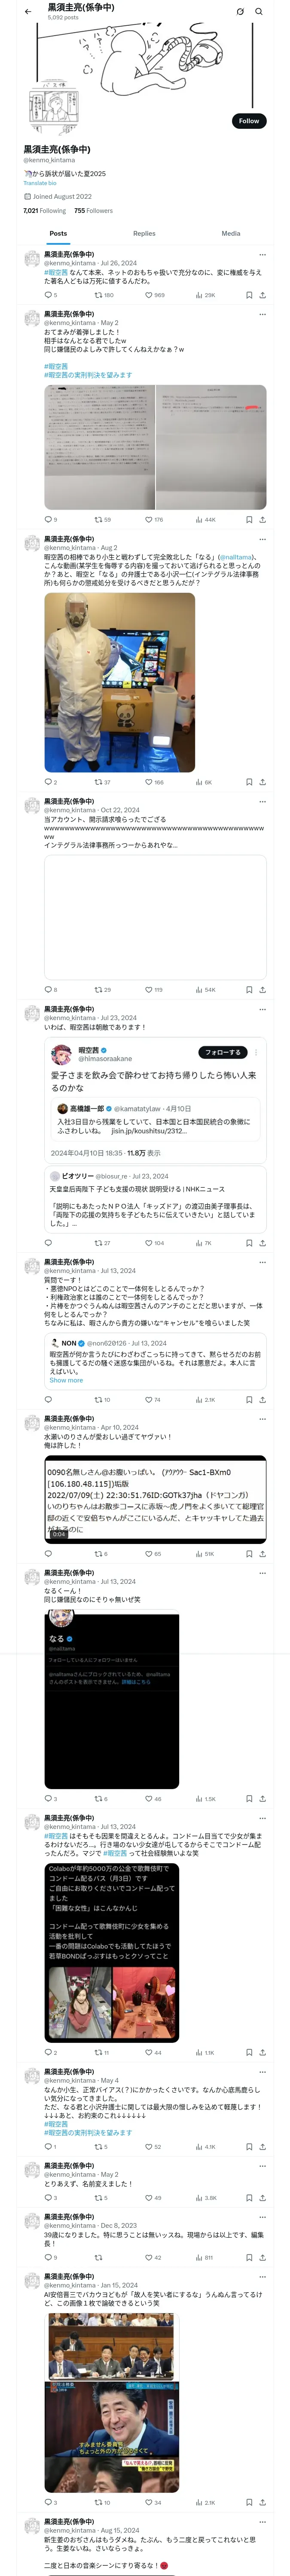Click the Grok icon beside search
This screenshot has width=290, height=2576.
point(240,12)
